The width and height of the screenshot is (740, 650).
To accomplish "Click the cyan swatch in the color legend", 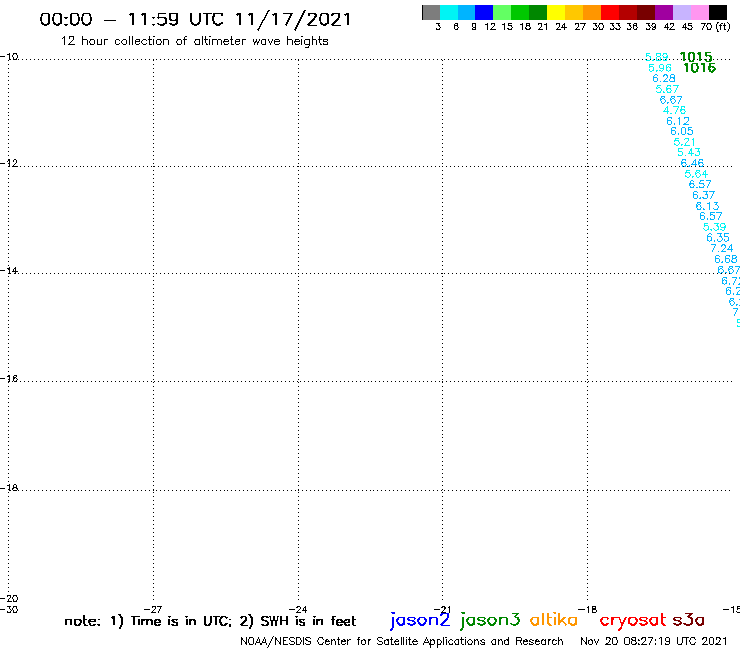I will click(449, 12).
